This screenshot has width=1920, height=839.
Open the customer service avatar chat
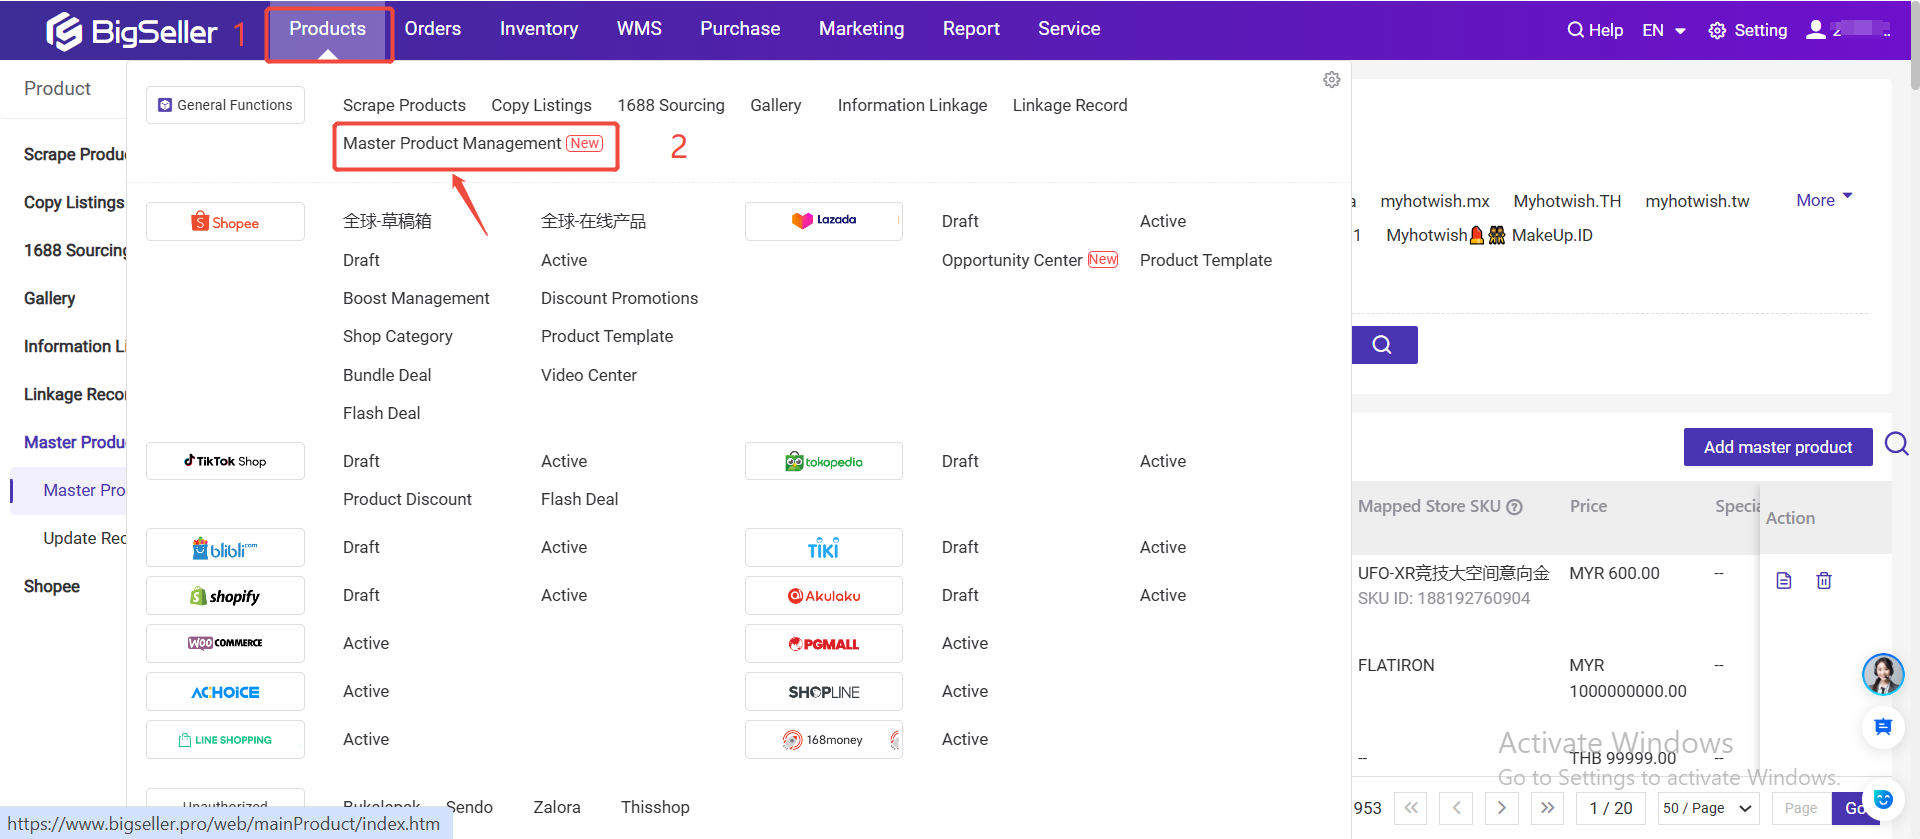1882,675
